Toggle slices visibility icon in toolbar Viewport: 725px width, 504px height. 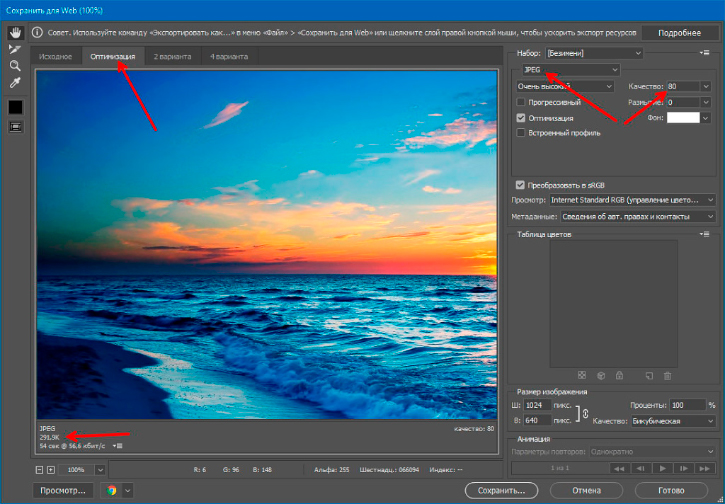(x=15, y=127)
